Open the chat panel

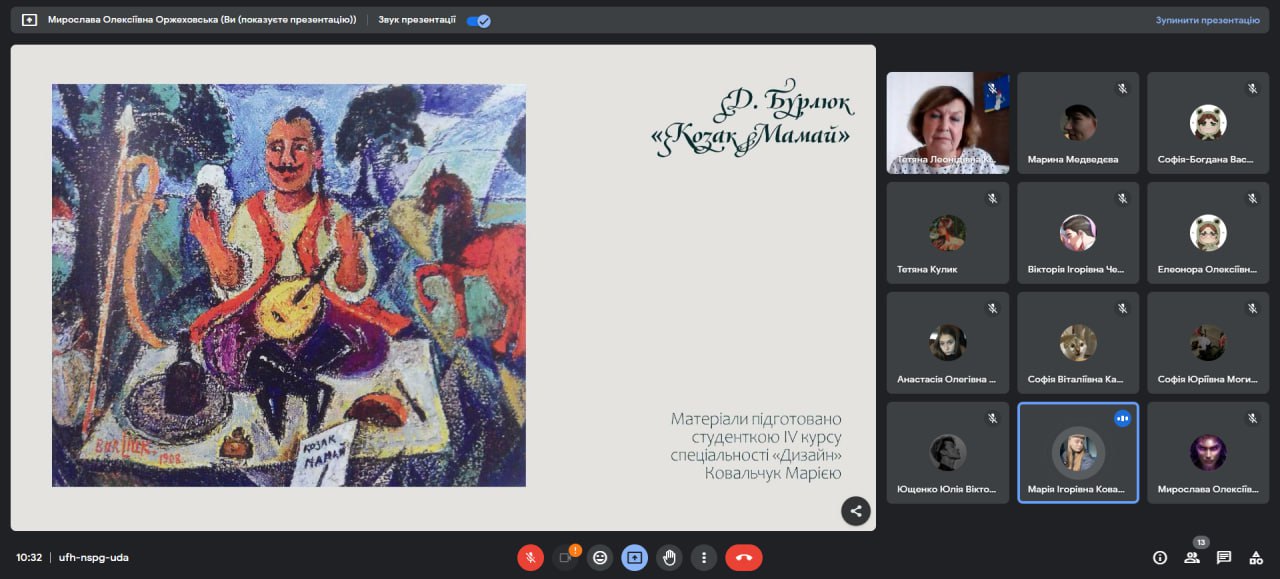coord(1224,557)
